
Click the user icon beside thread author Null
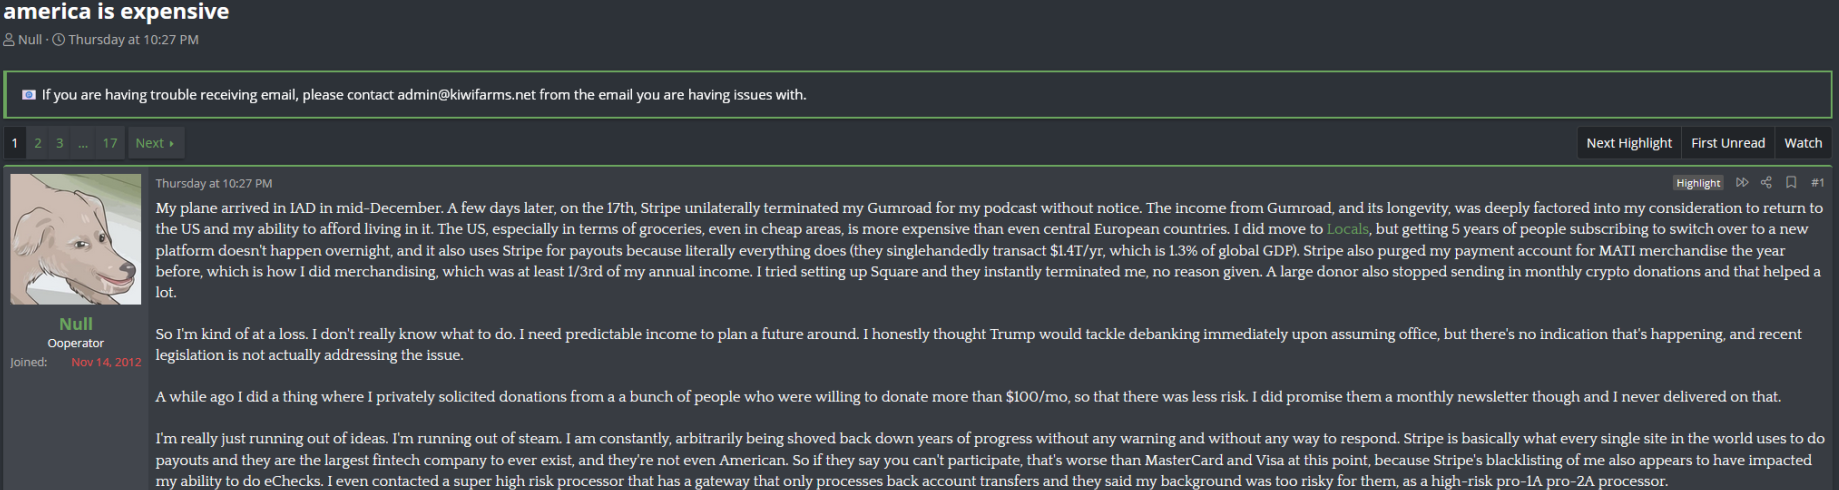tap(9, 40)
